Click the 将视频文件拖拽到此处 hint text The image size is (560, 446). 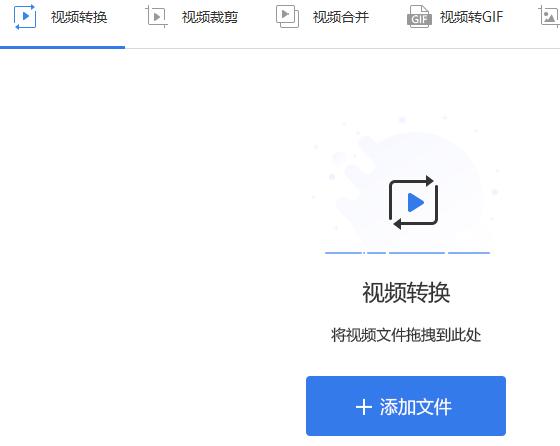pos(406,335)
